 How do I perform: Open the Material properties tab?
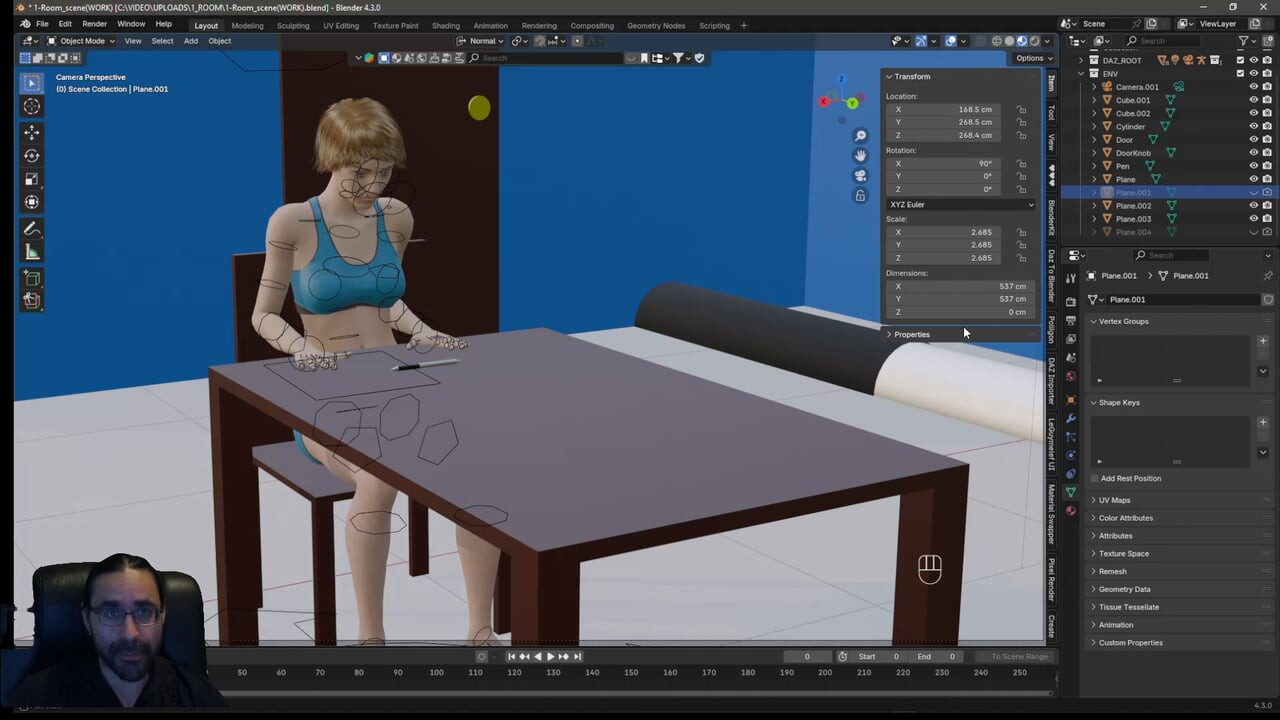[1071, 511]
